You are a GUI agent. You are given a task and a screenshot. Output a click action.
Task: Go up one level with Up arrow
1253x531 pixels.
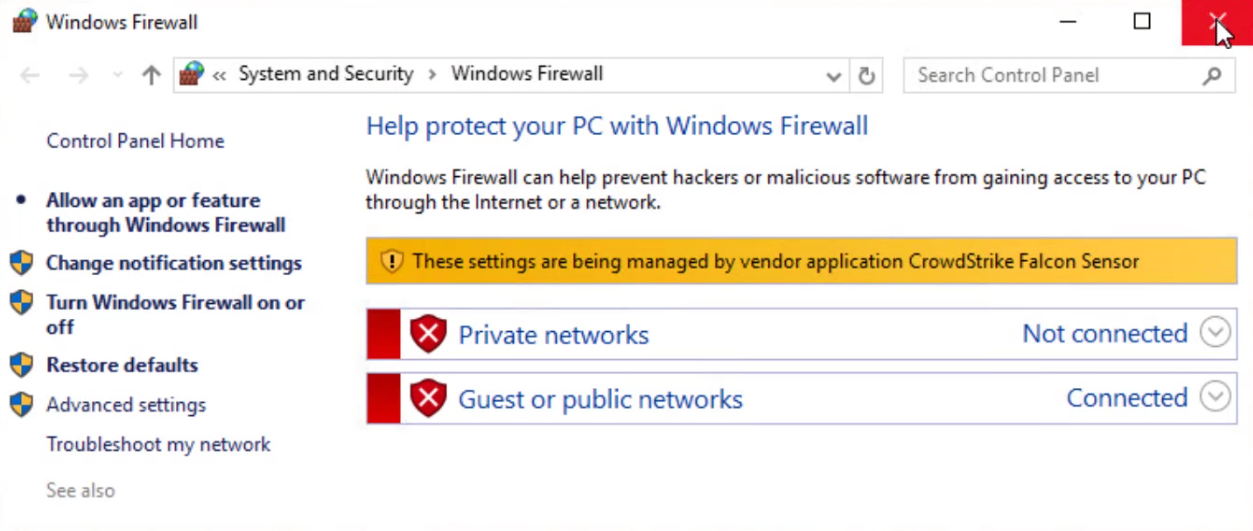pyautogui.click(x=151, y=75)
